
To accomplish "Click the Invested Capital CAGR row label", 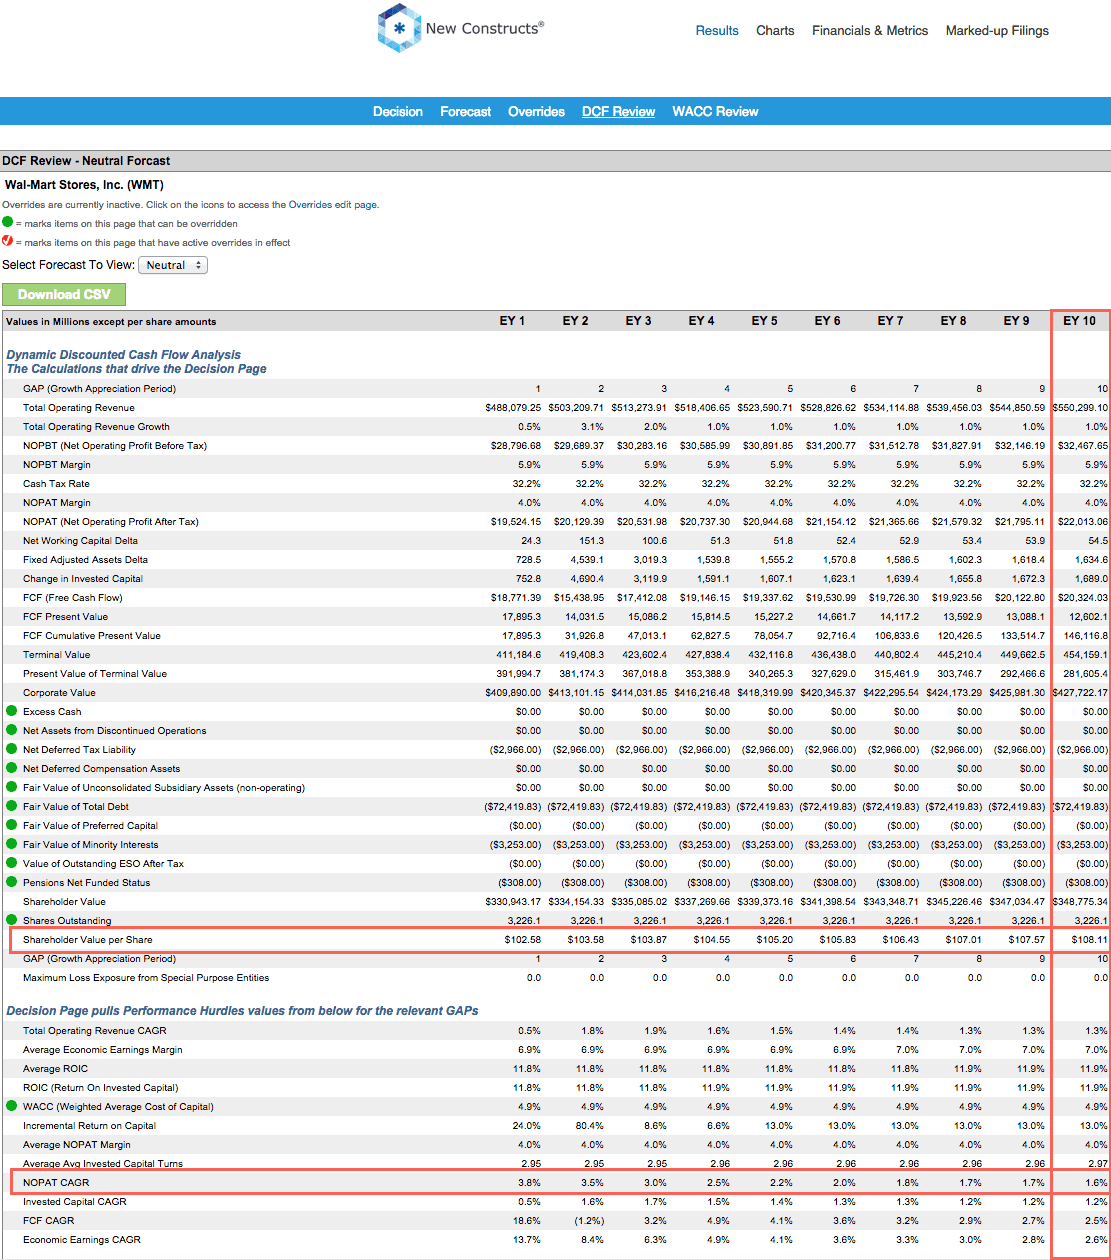I will point(75,1202).
